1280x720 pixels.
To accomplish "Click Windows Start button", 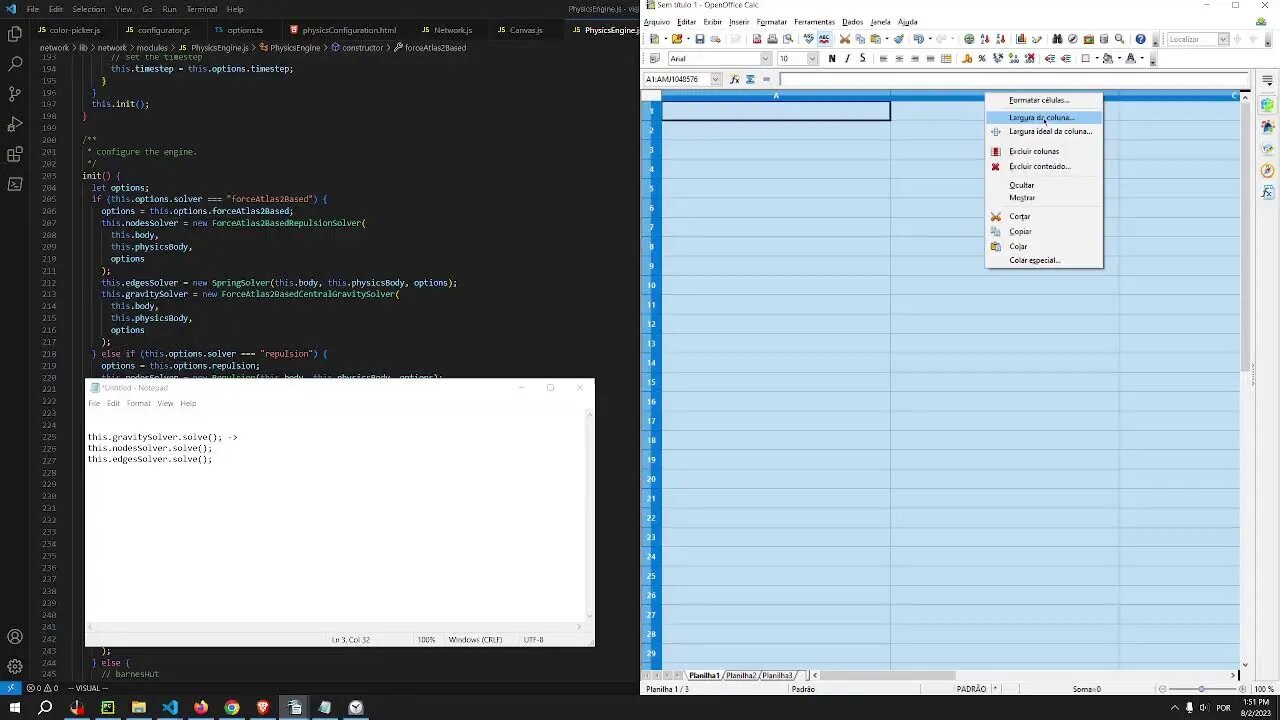I will pyautogui.click(x=14, y=707).
